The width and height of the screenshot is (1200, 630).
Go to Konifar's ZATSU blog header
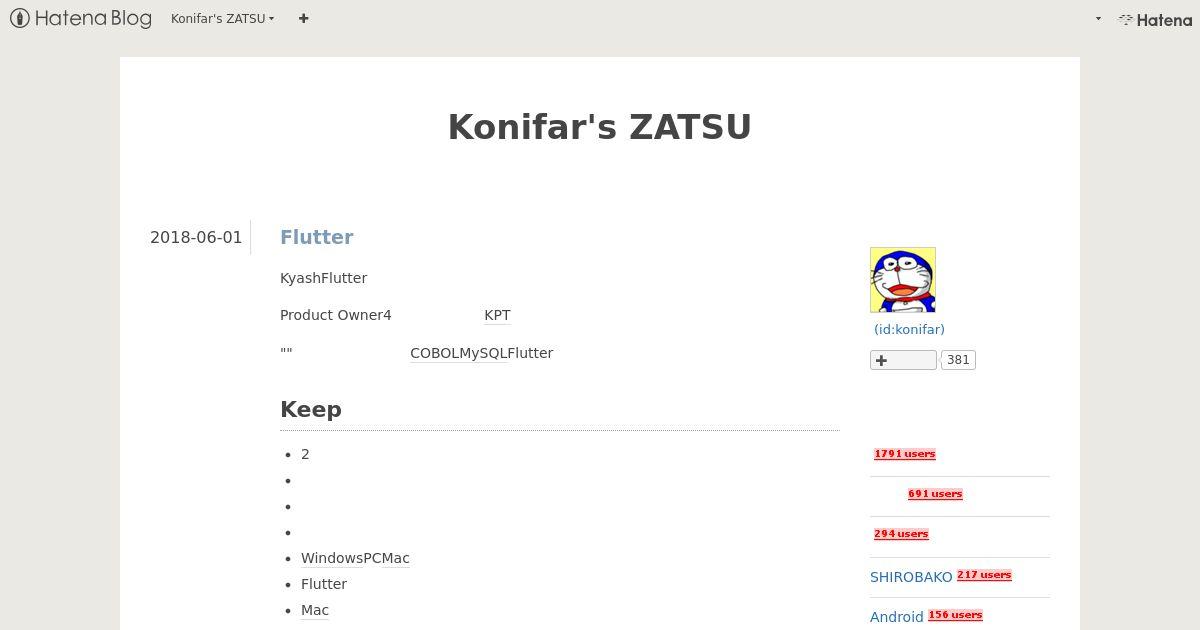(x=600, y=127)
